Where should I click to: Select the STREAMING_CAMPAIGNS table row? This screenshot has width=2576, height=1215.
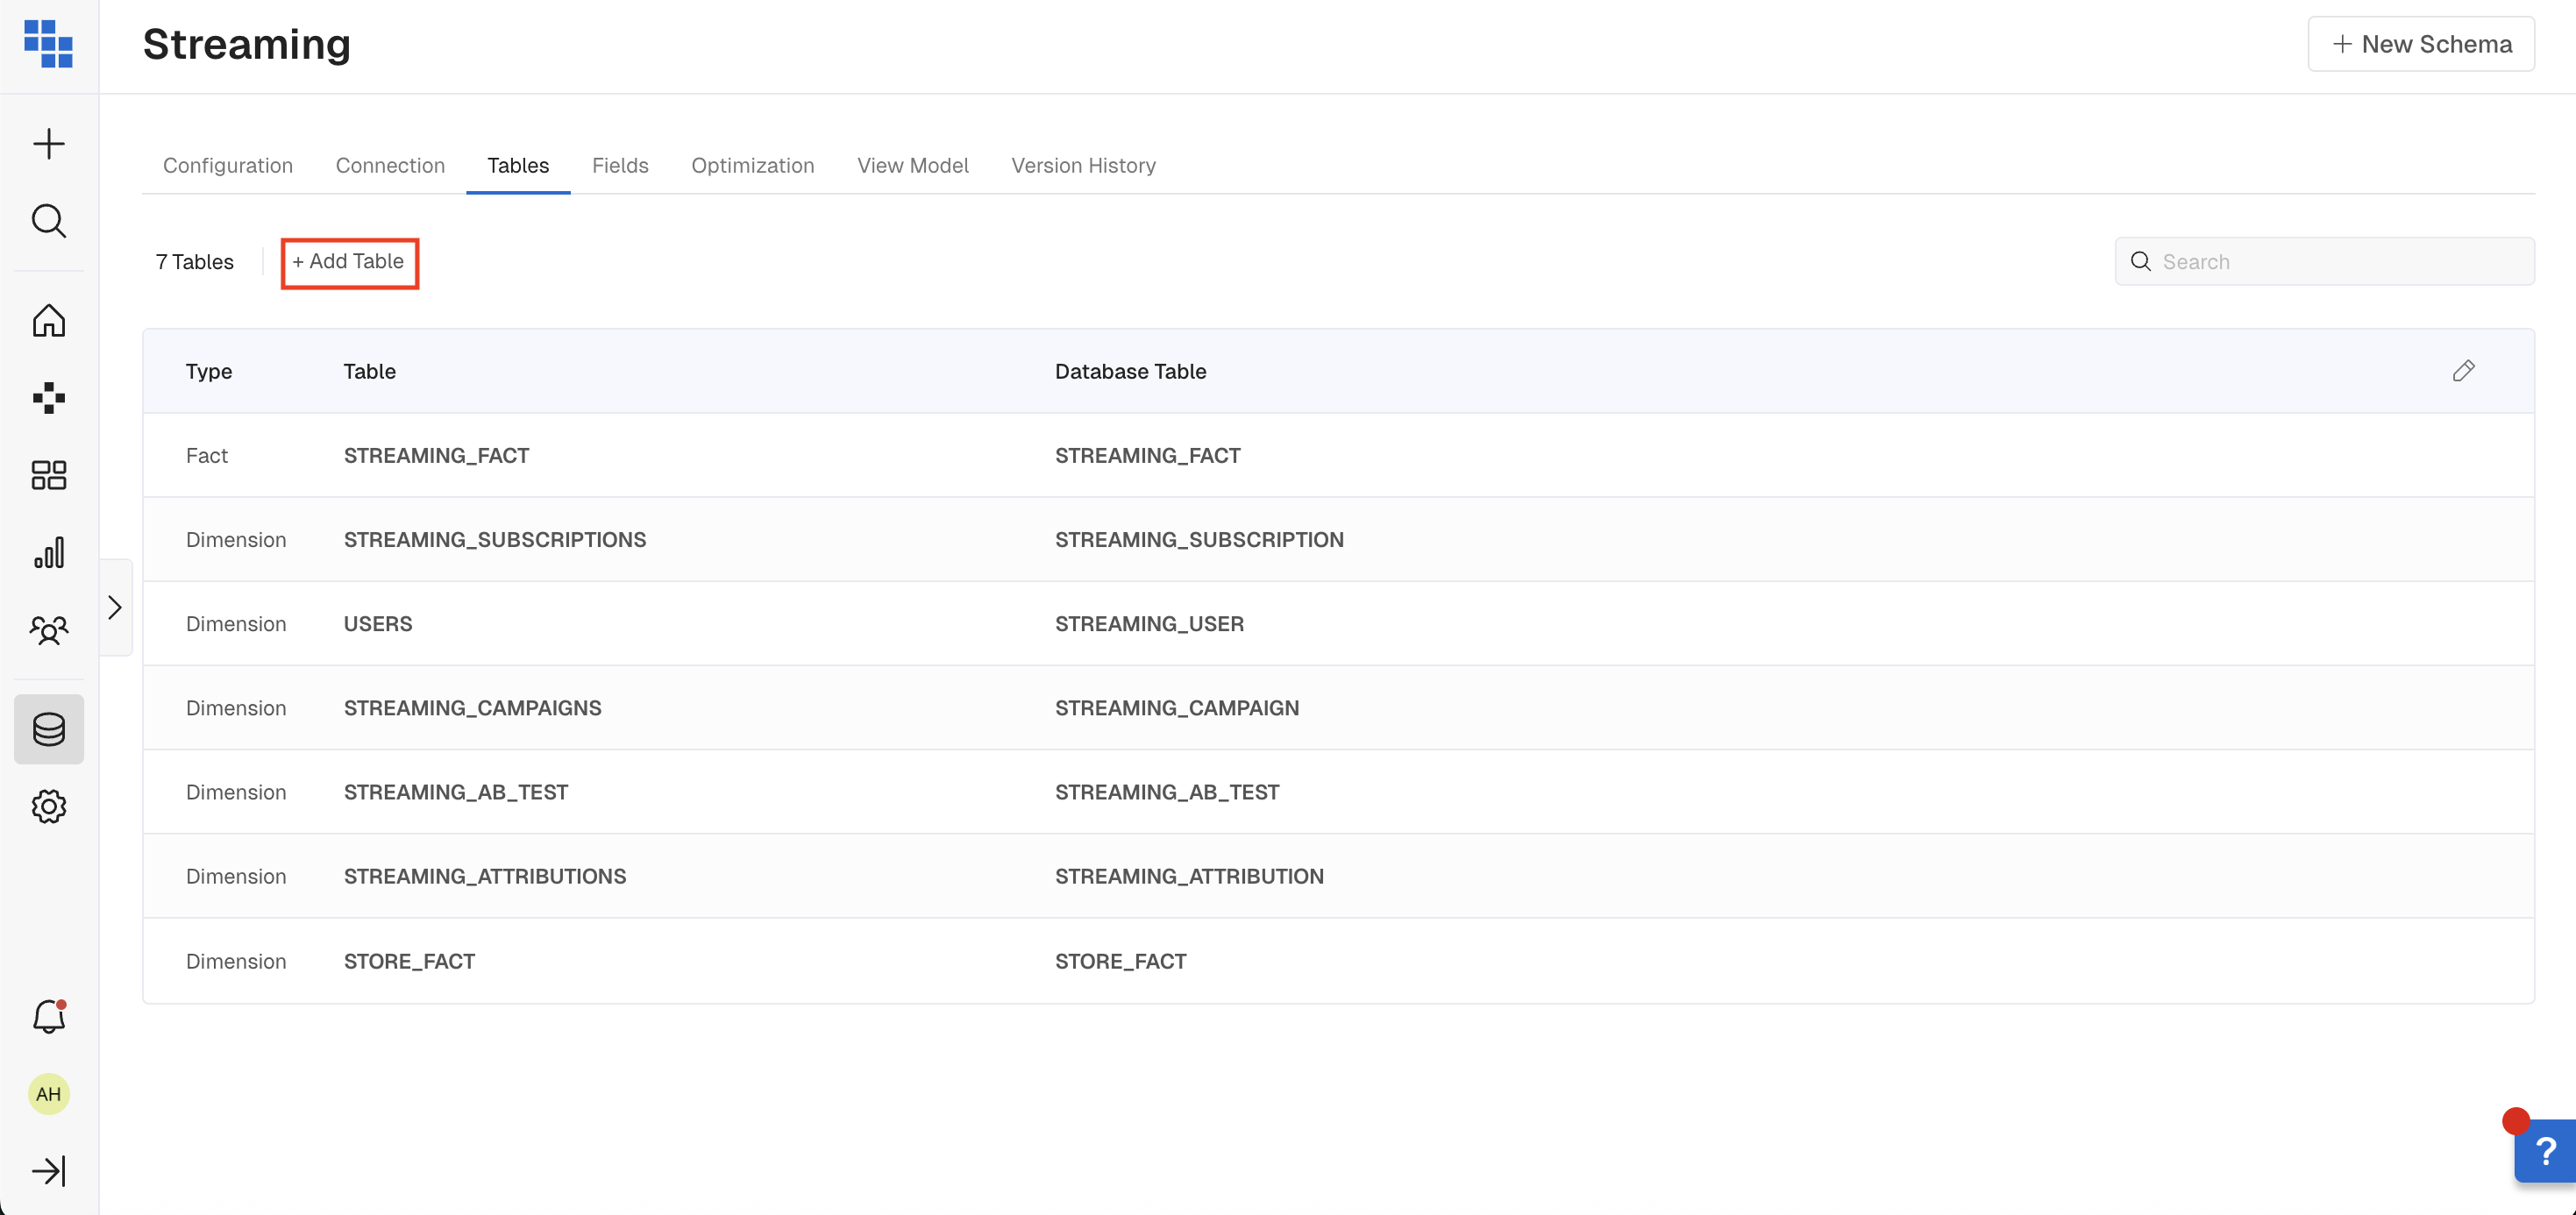[x=472, y=708]
